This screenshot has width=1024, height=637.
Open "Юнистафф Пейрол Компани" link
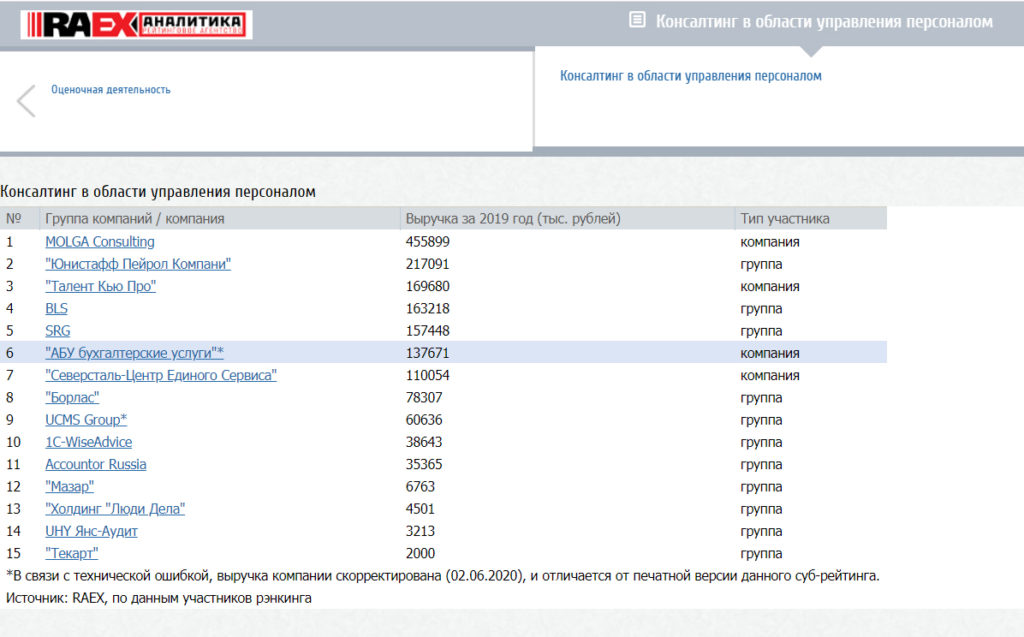[138, 264]
